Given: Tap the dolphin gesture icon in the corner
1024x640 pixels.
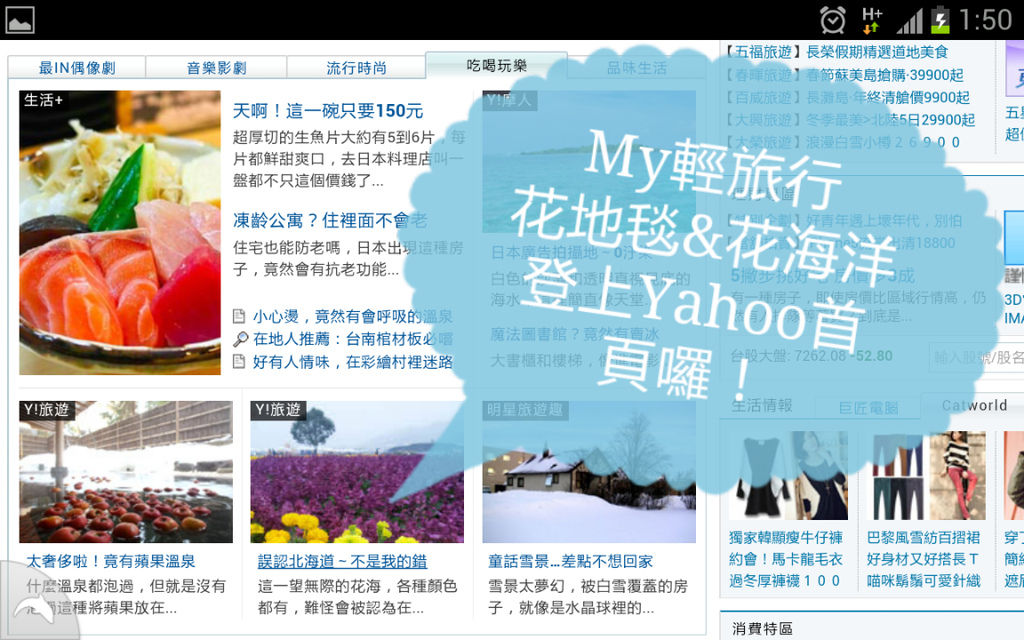Looking at the screenshot, I should click(34, 607).
